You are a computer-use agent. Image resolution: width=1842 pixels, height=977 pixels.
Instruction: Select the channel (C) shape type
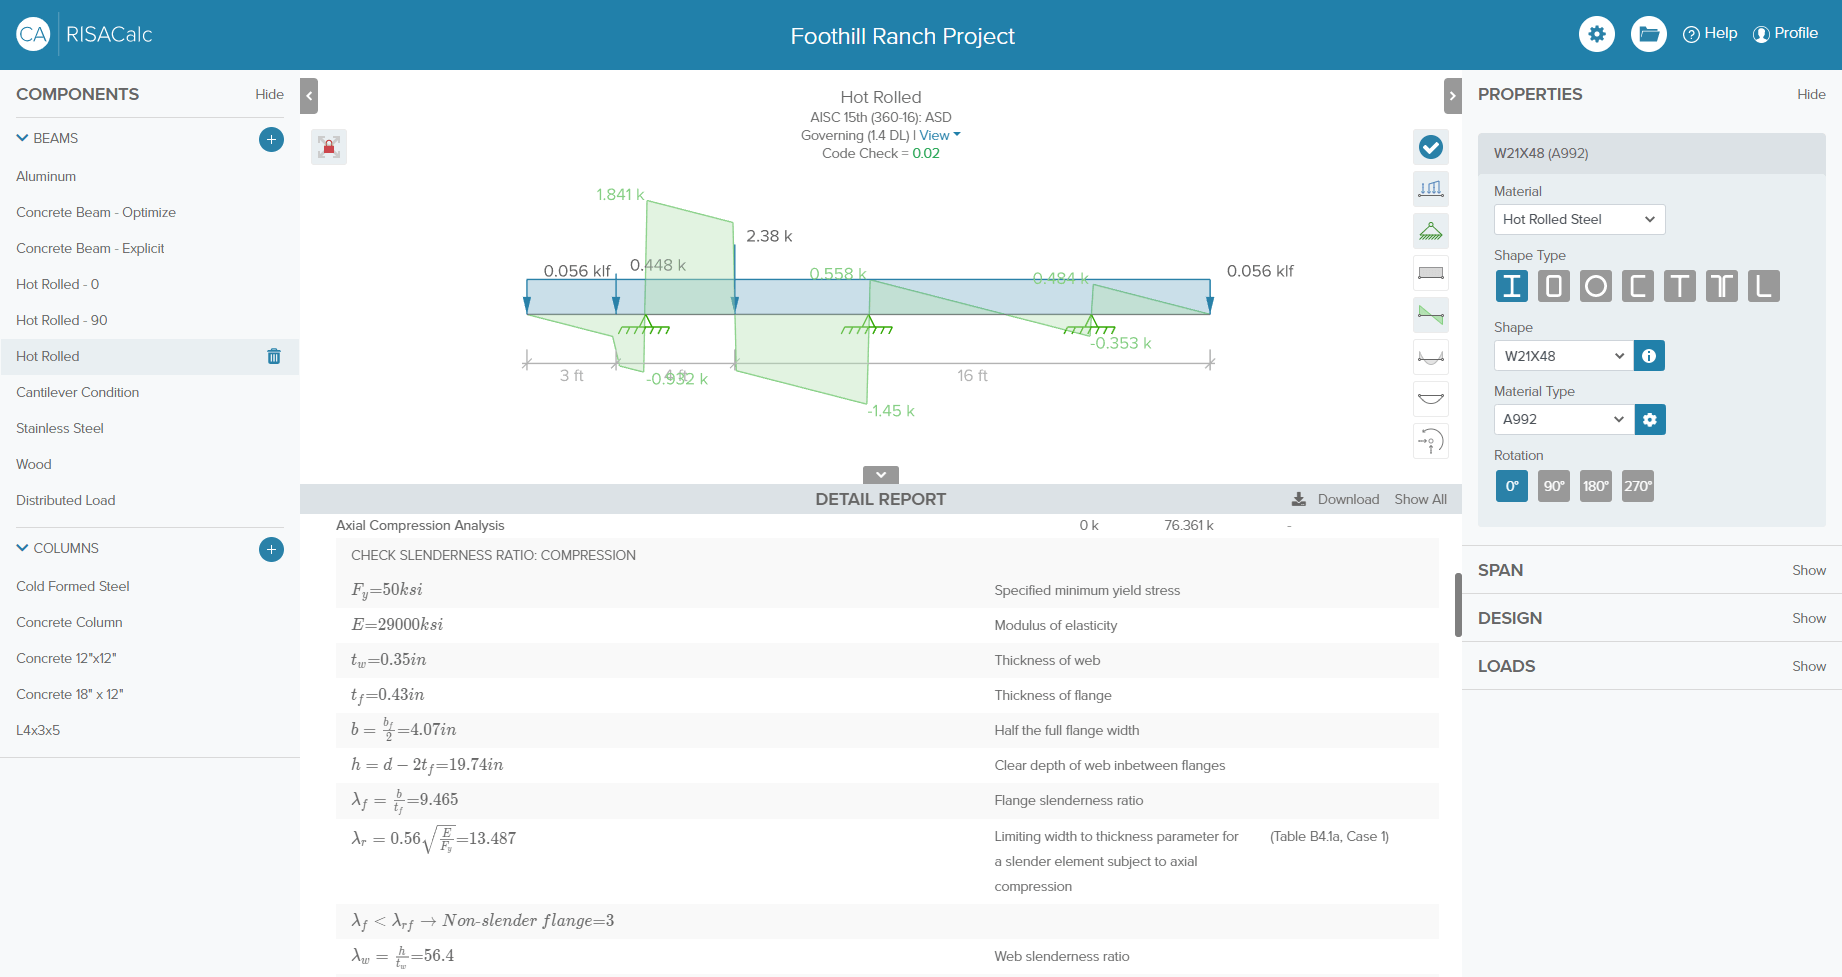[1637, 287]
